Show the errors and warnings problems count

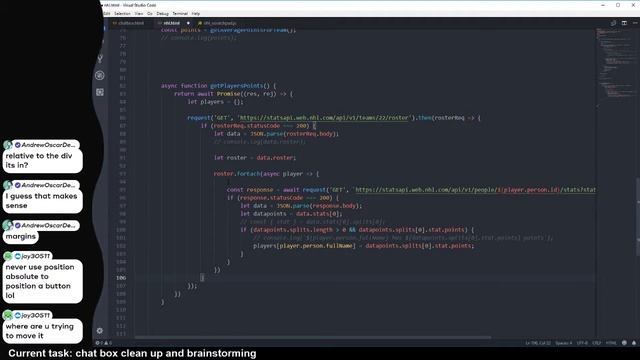[103, 343]
